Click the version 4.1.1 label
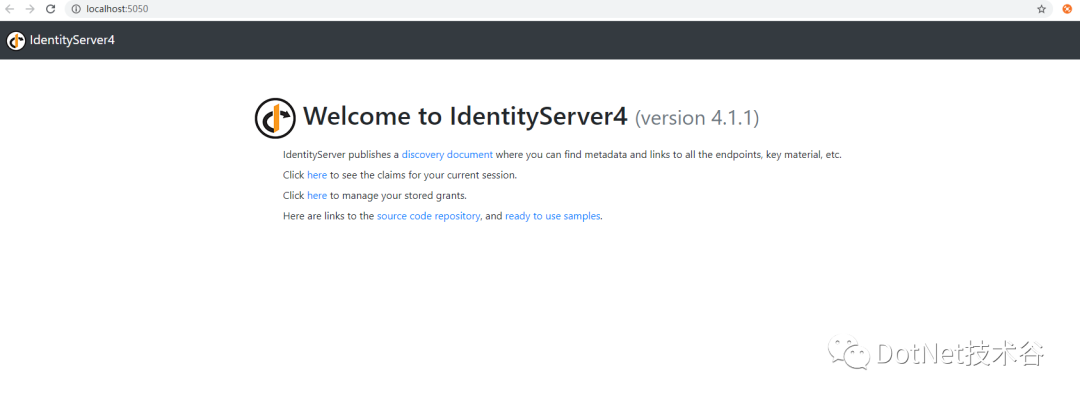The height and width of the screenshot is (401, 1080). click(697, 118)
